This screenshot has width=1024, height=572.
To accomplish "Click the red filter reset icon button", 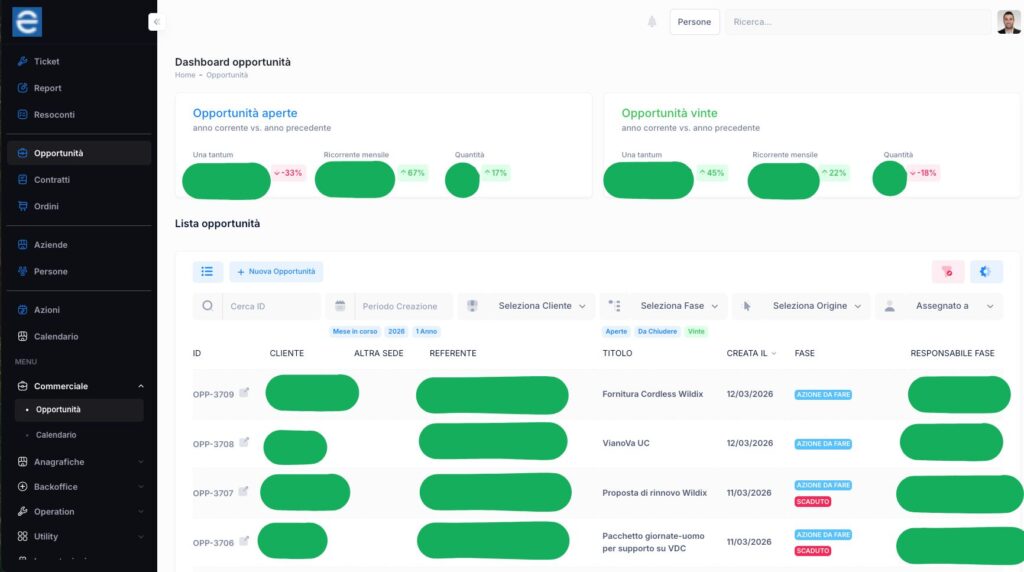I will pos(947,272).
